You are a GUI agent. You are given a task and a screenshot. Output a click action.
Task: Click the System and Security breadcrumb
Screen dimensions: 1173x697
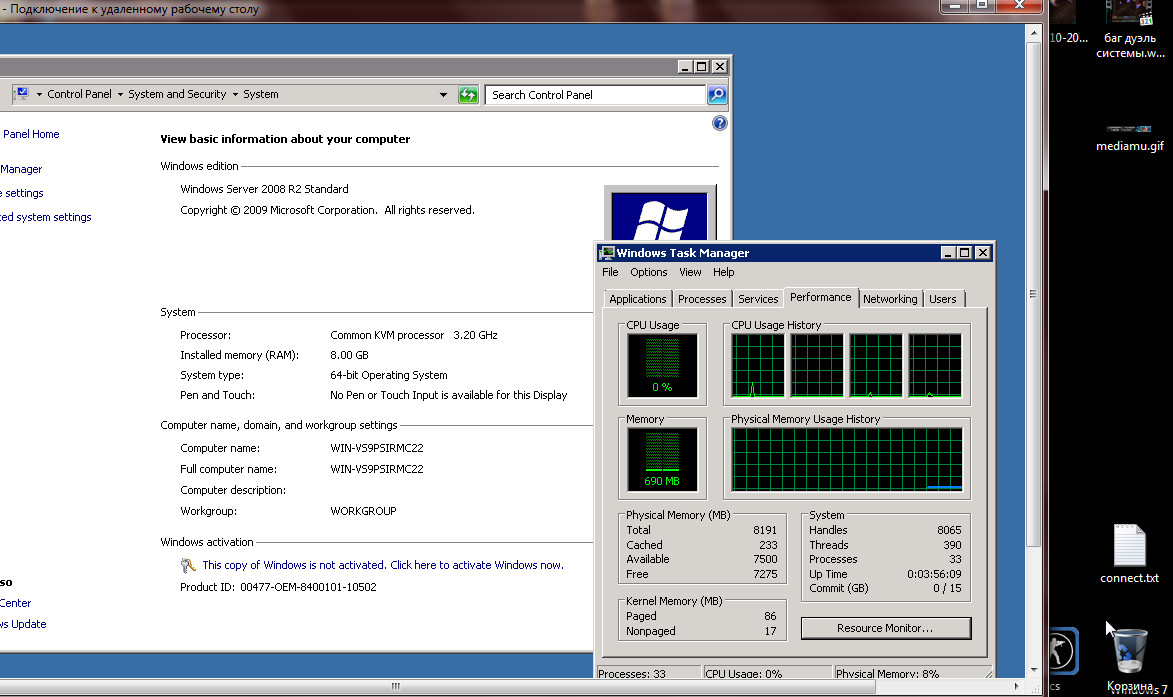(177, 94)
